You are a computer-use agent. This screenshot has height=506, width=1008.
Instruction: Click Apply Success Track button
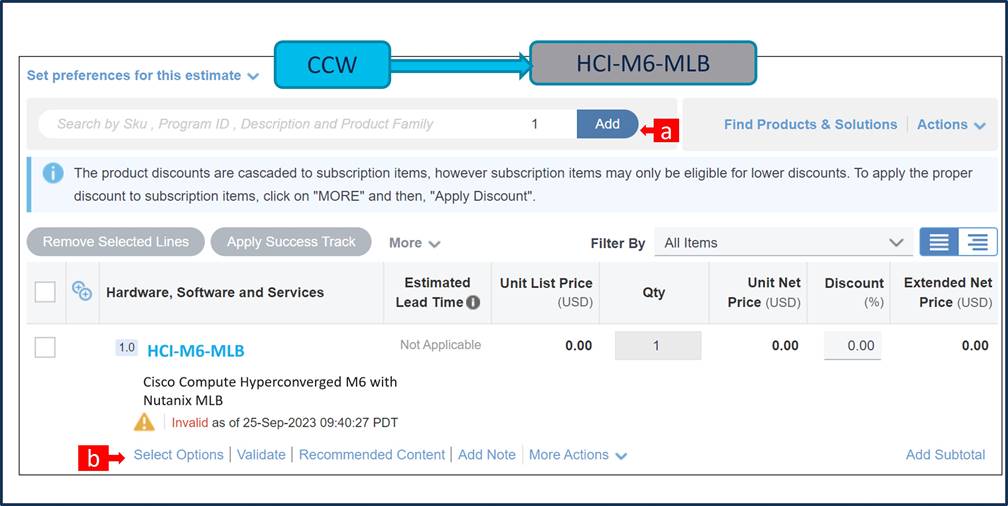(291, 242)
